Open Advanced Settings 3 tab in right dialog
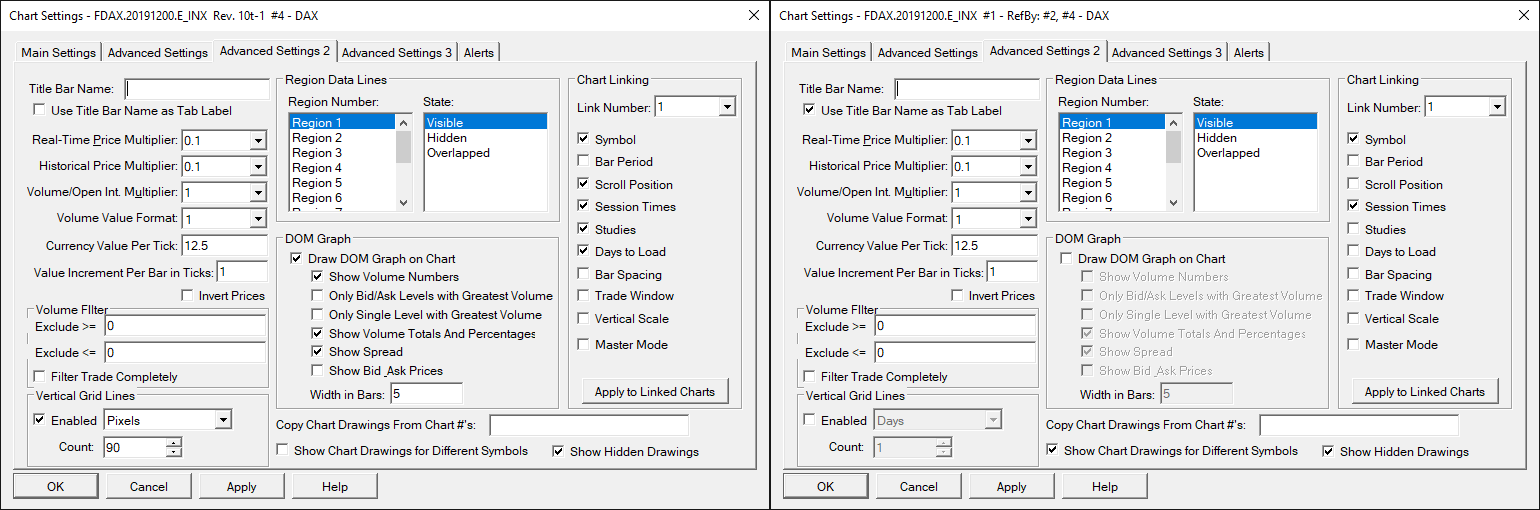 point(1166,53)
